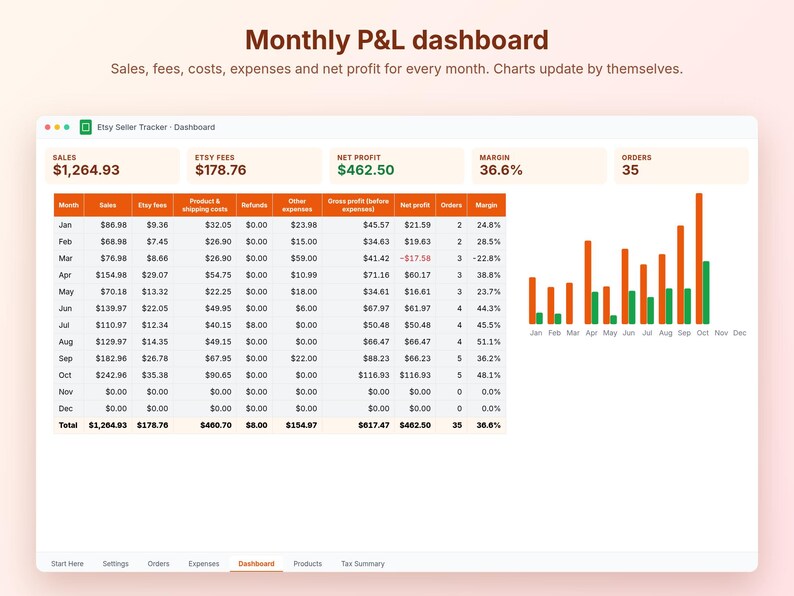Select the Other expenses column header
794x596 pixels.
click(x=297, y=205)
